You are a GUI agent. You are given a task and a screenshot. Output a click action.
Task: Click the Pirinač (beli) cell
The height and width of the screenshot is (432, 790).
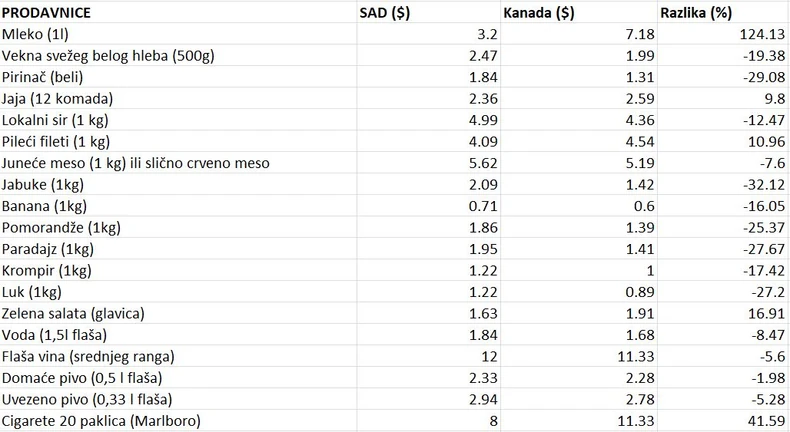(x=48, y=75)
